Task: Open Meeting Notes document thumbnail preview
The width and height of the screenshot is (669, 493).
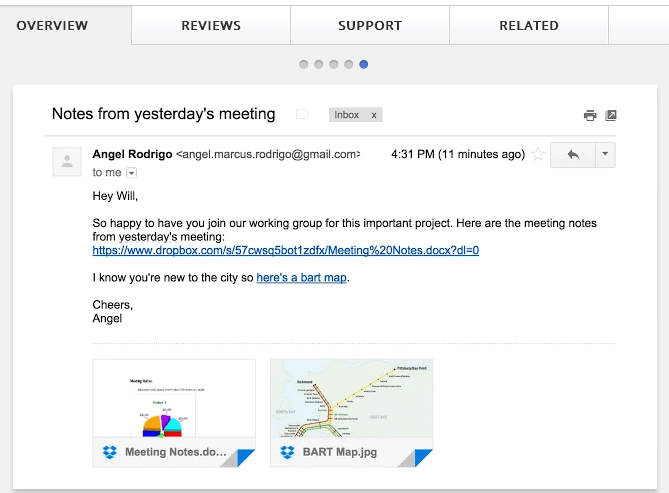Action: [x=174, y=398]
